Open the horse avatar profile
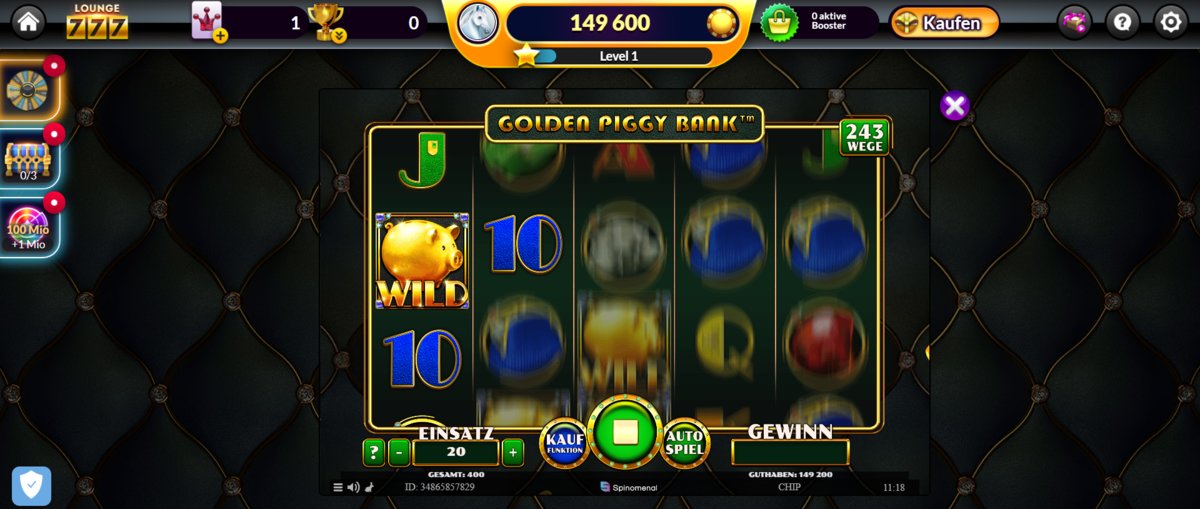1200x509 pixels. coord(478,22)
